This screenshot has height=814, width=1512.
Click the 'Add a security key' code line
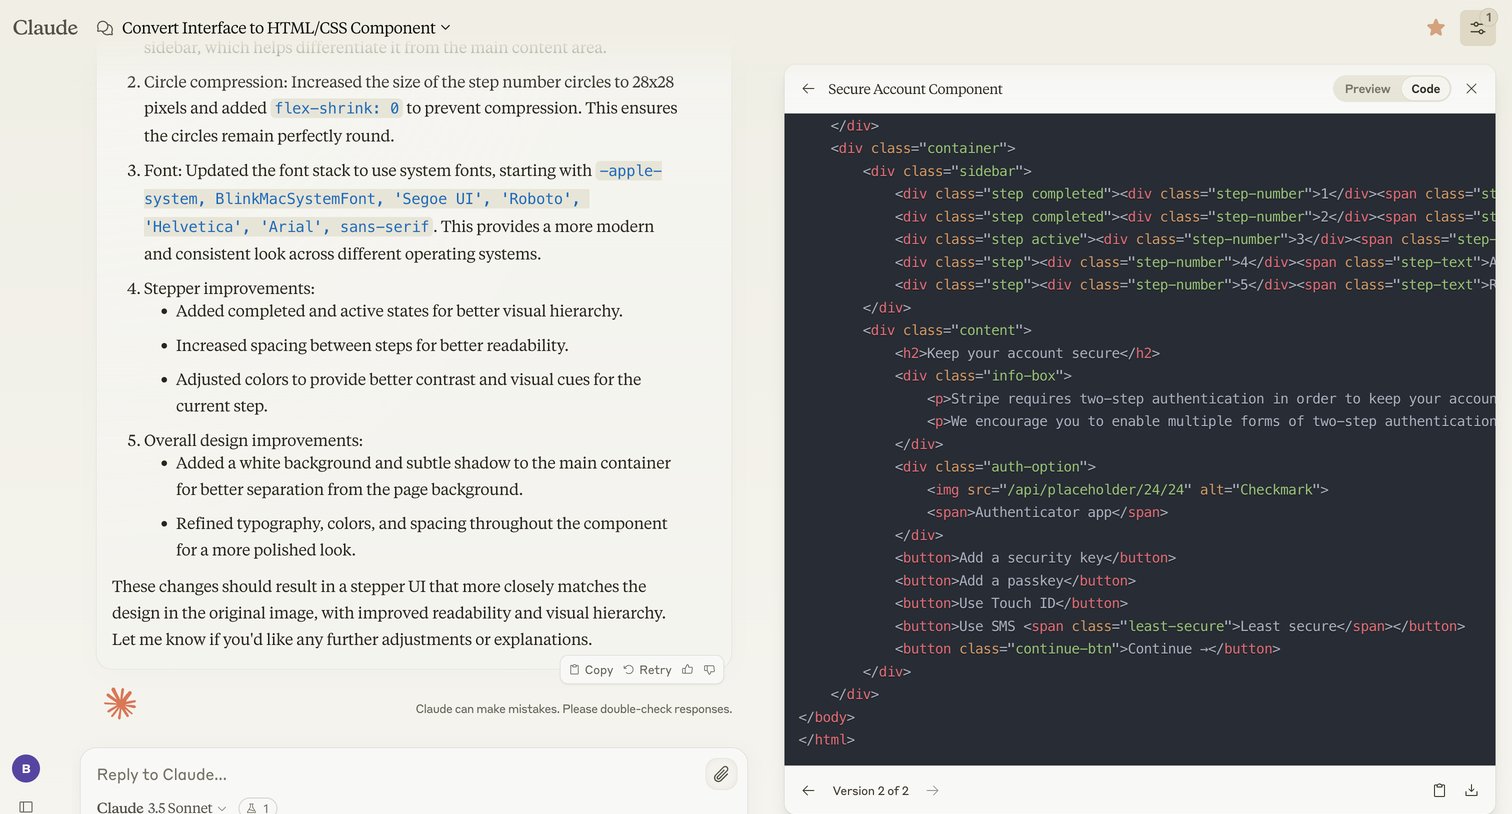point(1035,557)
